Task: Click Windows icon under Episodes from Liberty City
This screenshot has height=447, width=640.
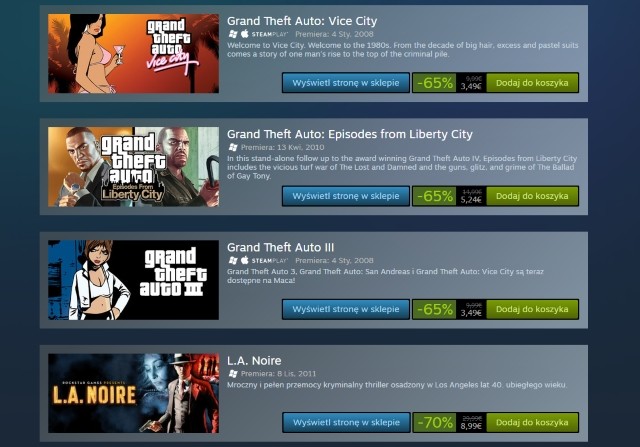Action: pyautogui.click(x=233, y=147)
